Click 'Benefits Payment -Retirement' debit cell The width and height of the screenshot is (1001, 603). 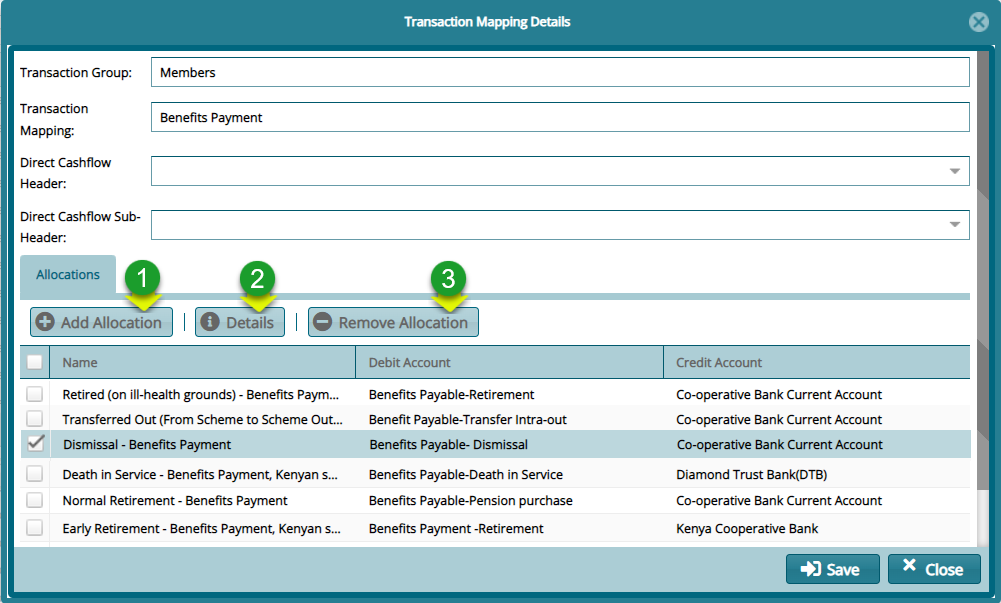[456, 528]
